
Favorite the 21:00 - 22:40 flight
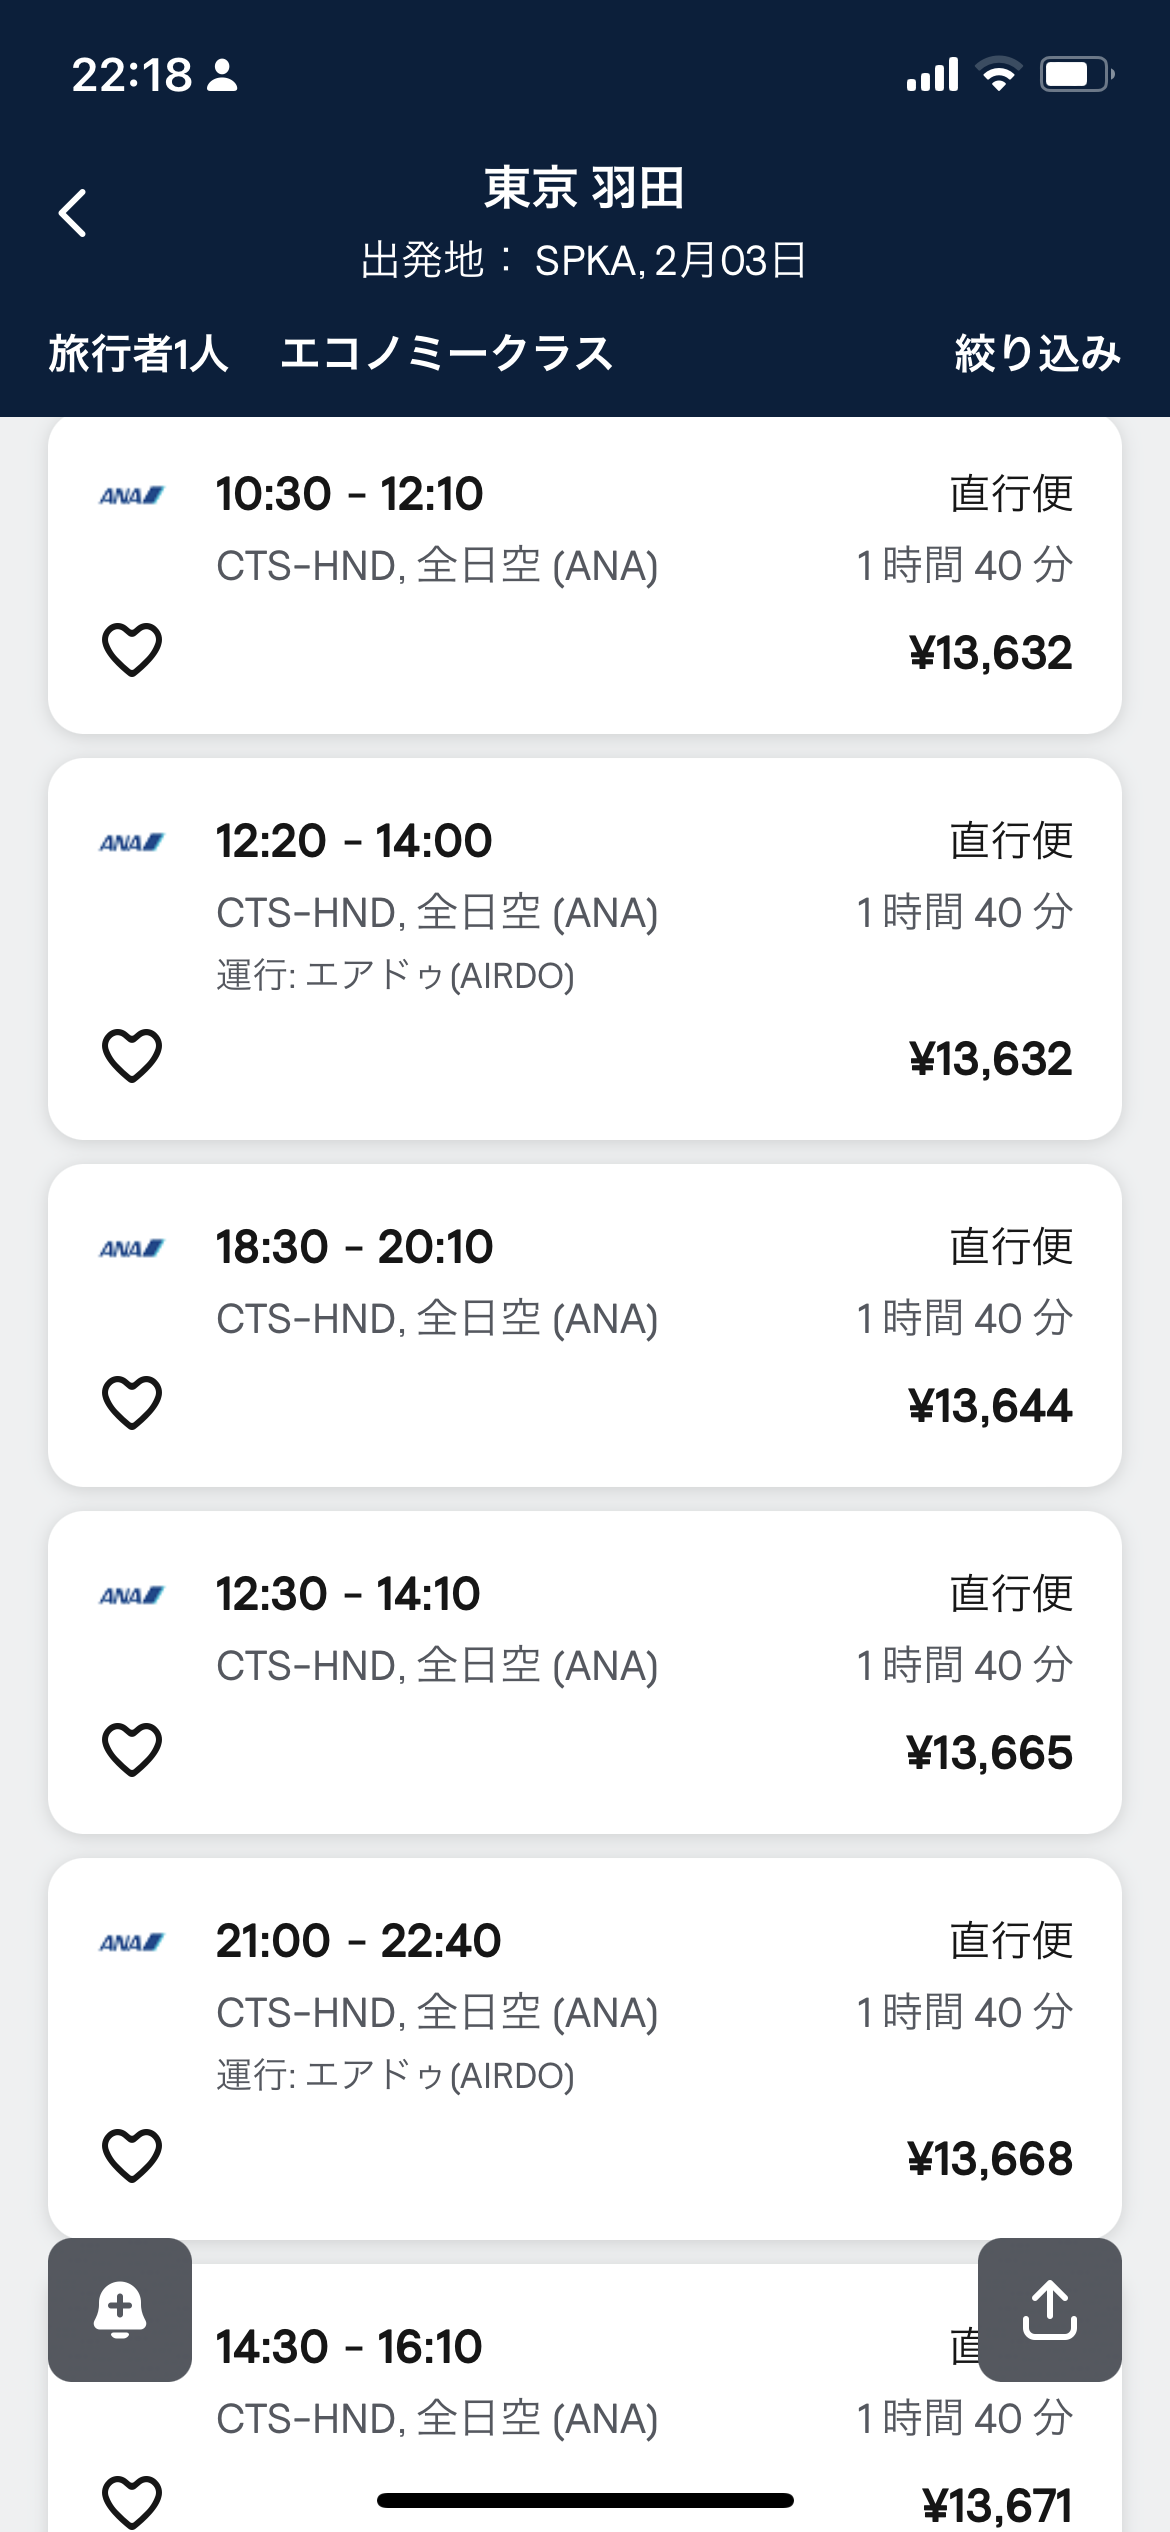pos(132,2155)
